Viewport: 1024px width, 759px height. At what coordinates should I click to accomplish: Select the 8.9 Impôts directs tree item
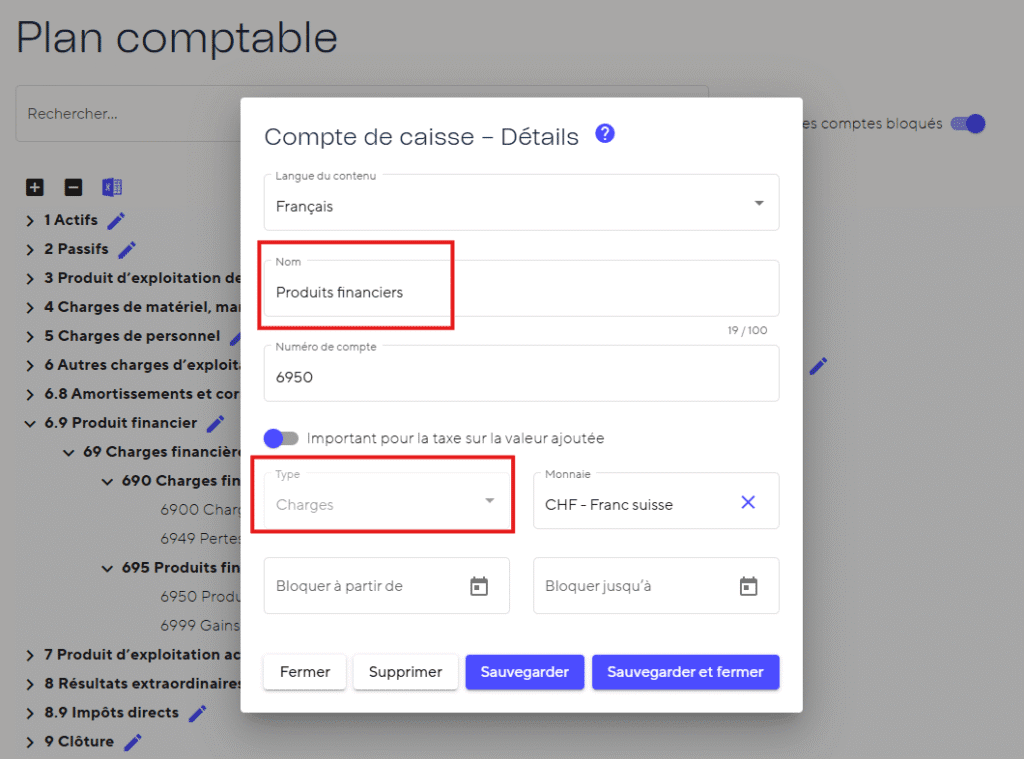pos(111,713)
